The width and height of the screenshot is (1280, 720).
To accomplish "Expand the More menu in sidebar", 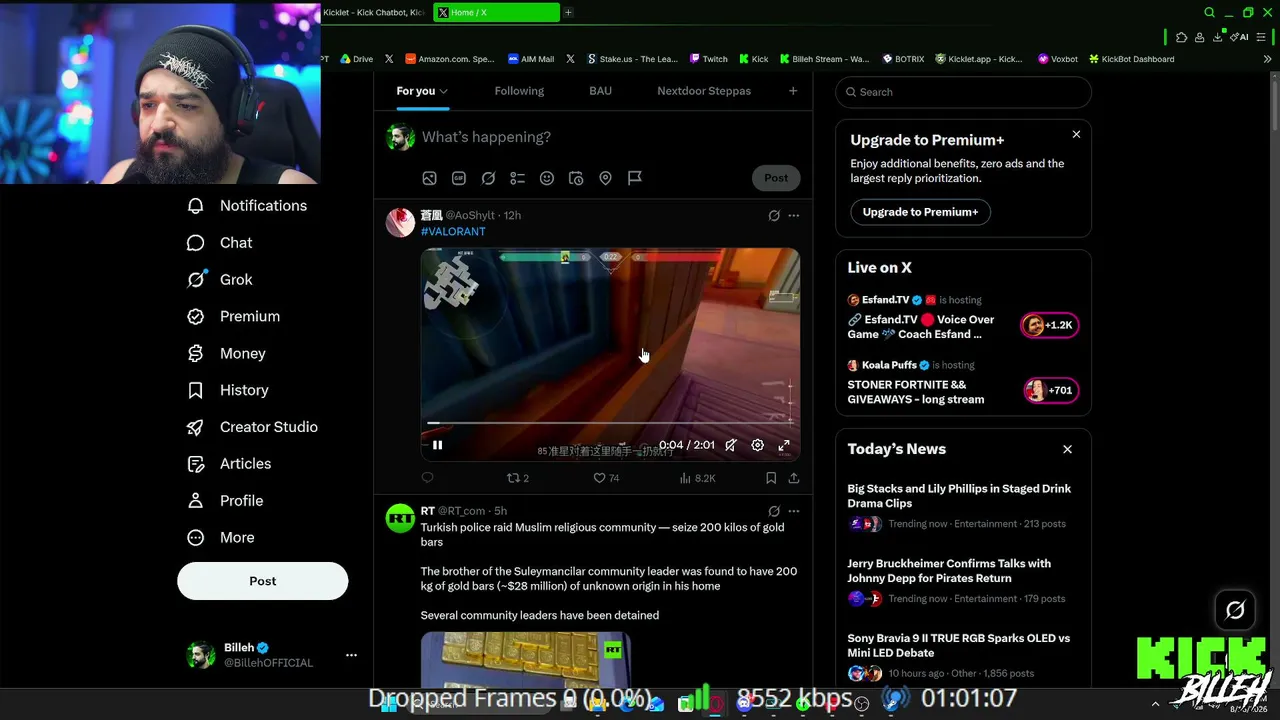I will [x=221, y=538].
